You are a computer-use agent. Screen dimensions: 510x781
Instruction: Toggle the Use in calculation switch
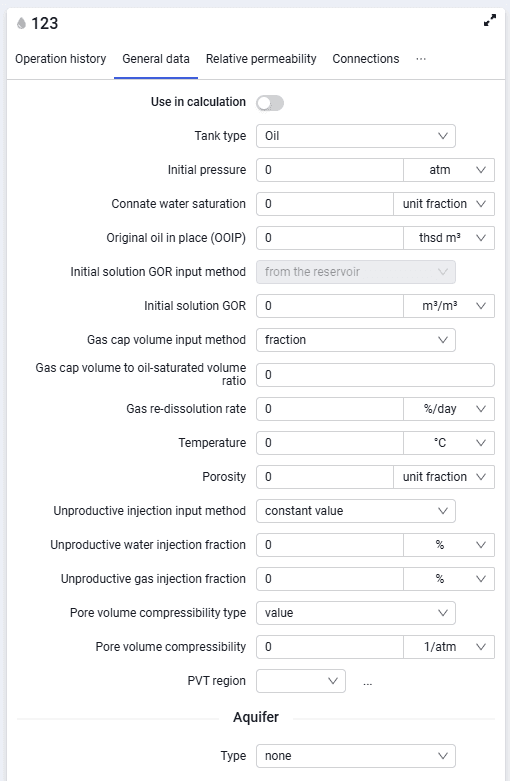click(x=270, y=103)
